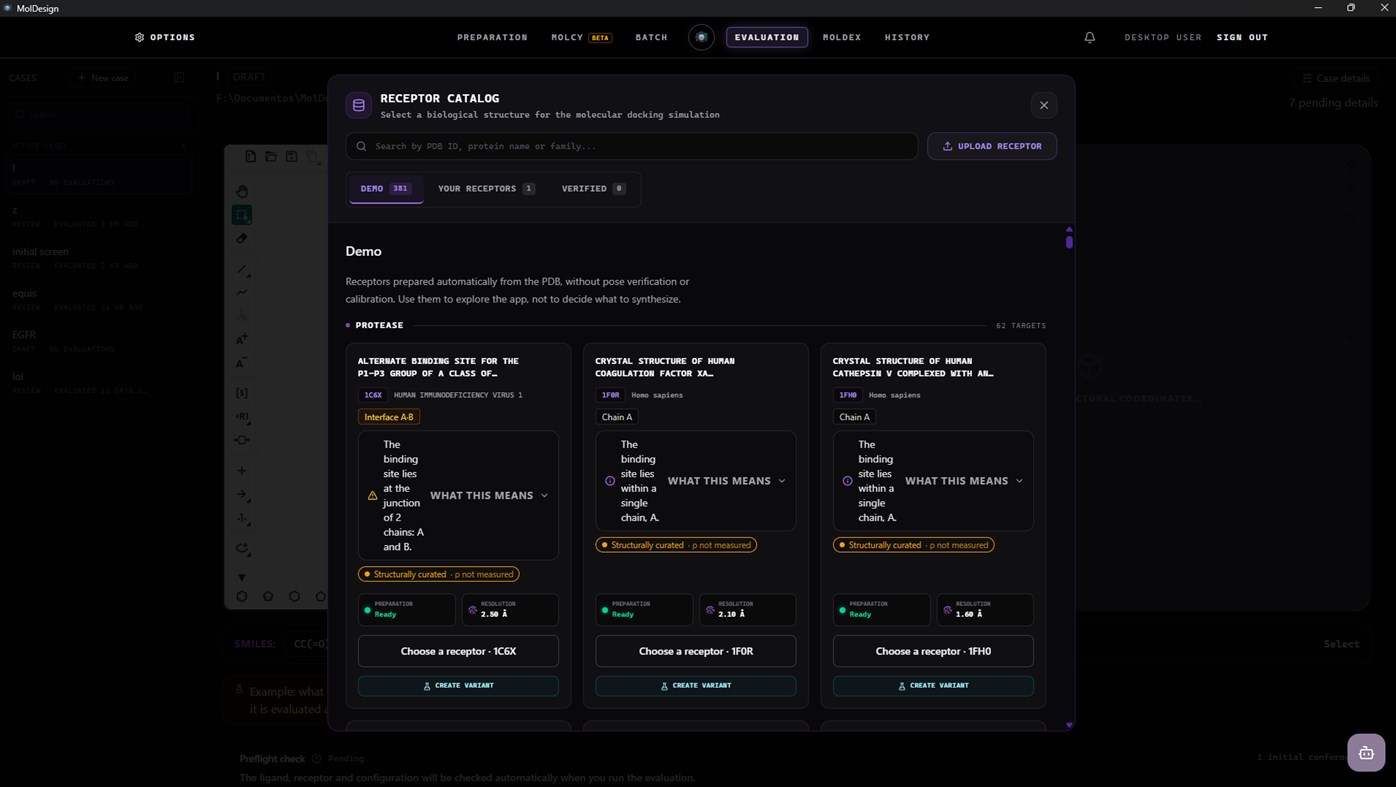
Task: Open the Moldex section
Action: (x=842, y=37)
